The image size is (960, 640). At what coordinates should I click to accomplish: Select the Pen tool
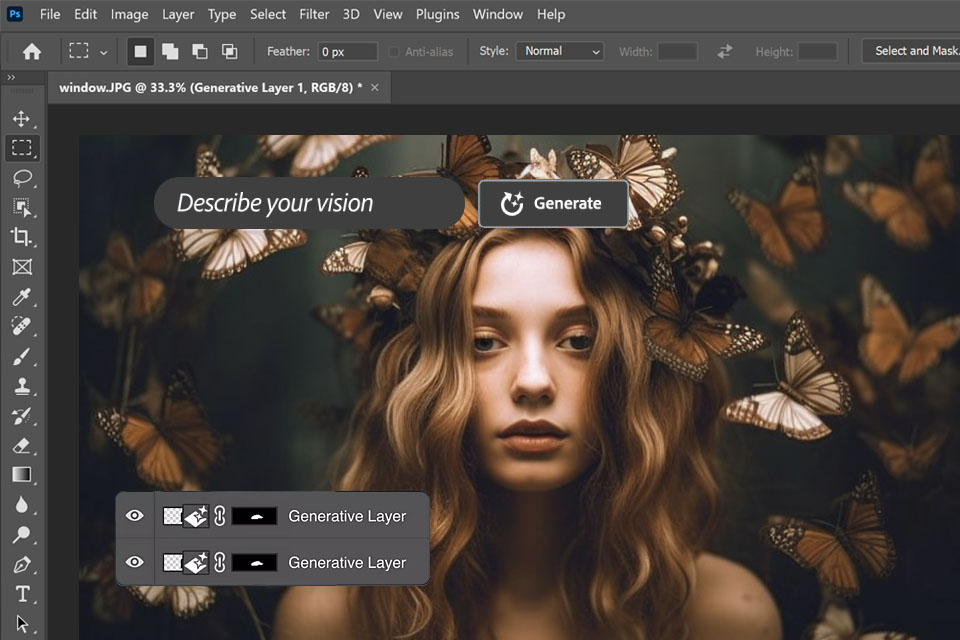pos(22,565)
